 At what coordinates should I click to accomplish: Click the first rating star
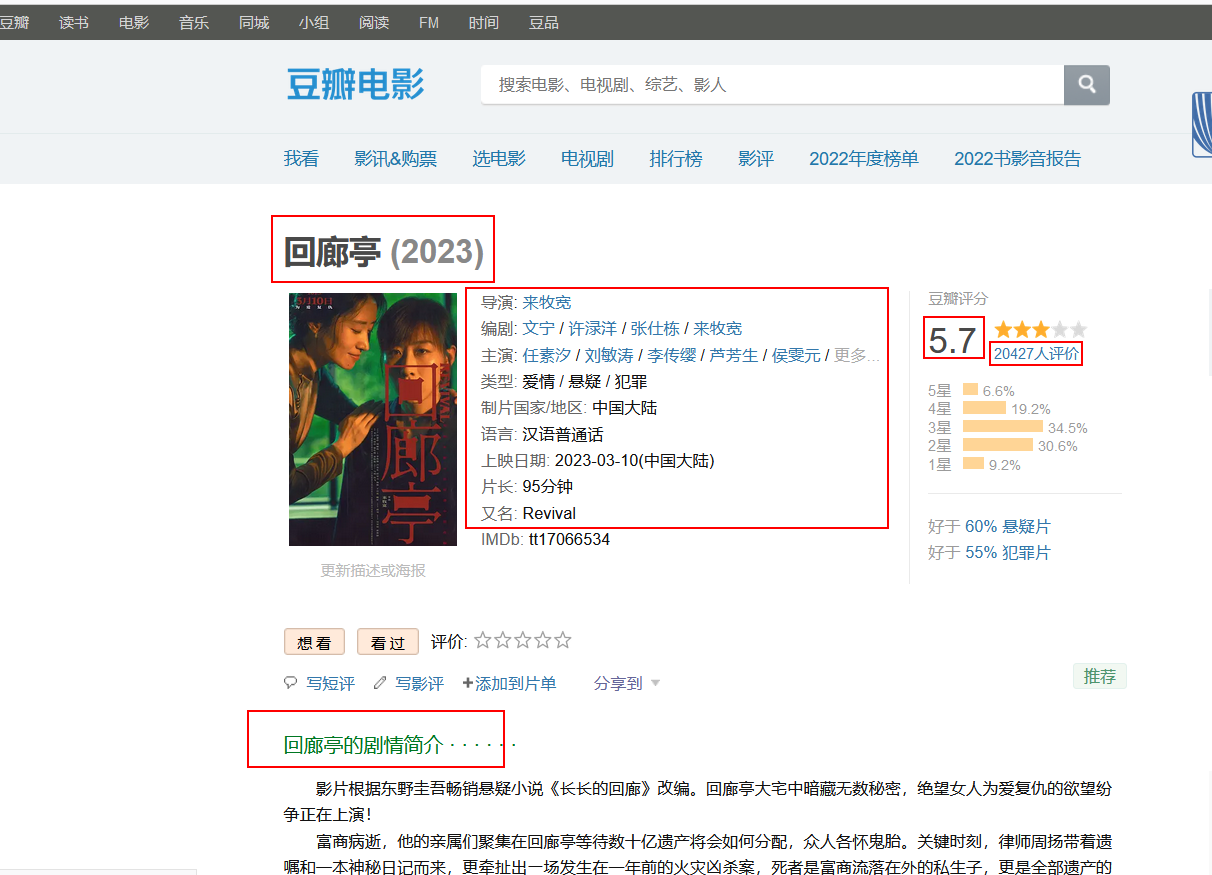(x=483, y=640)
